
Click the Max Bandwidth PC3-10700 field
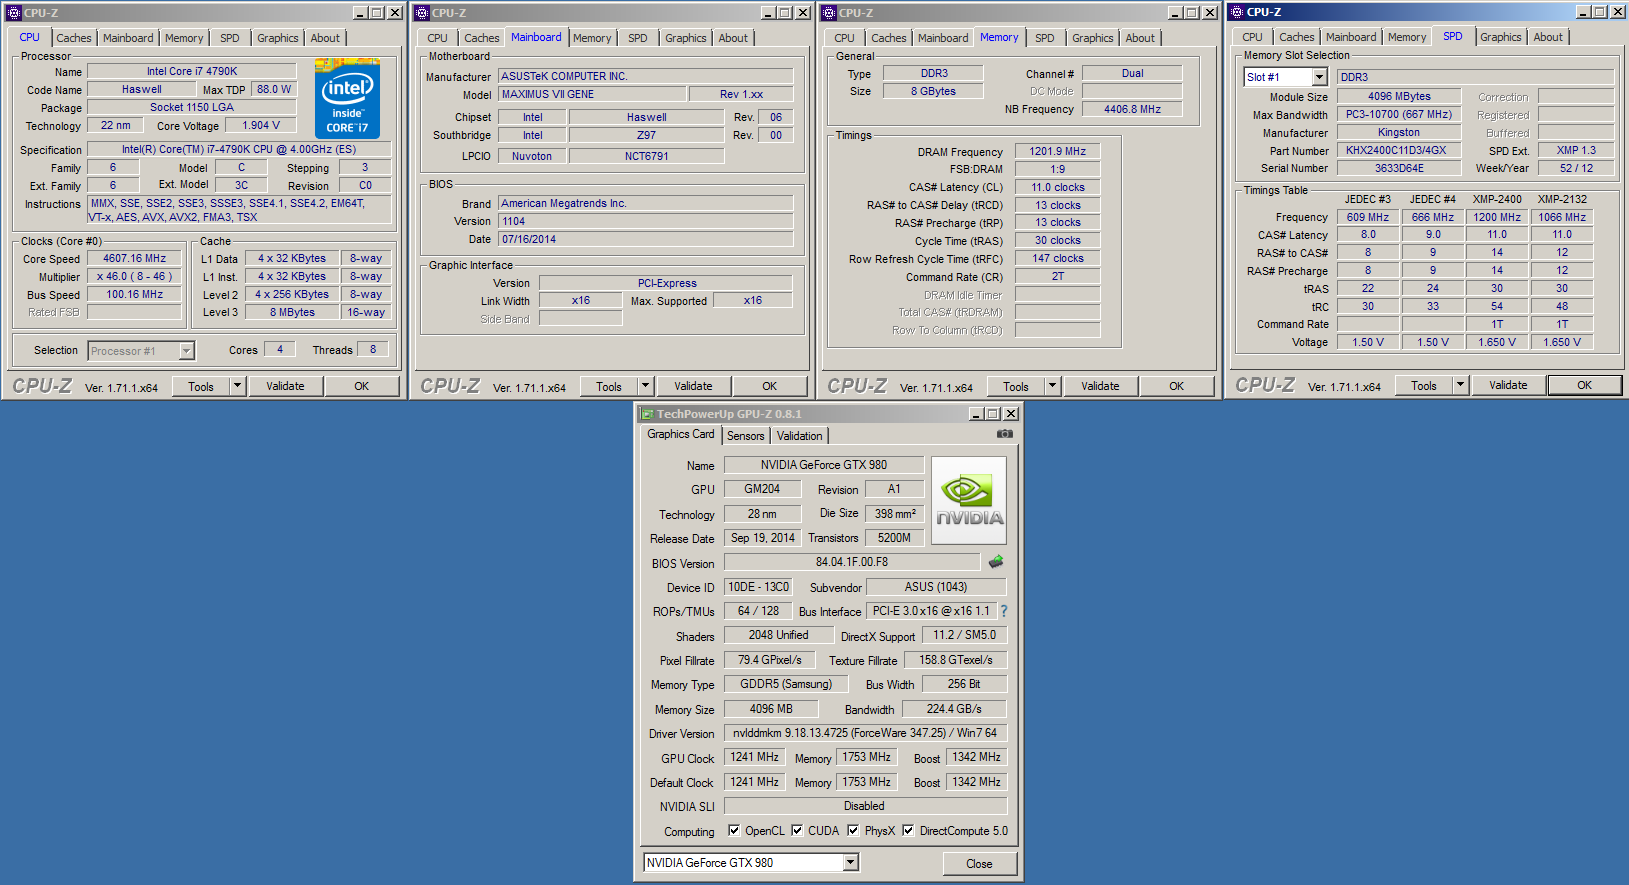pyautogui.click(x=1399, y=114)
